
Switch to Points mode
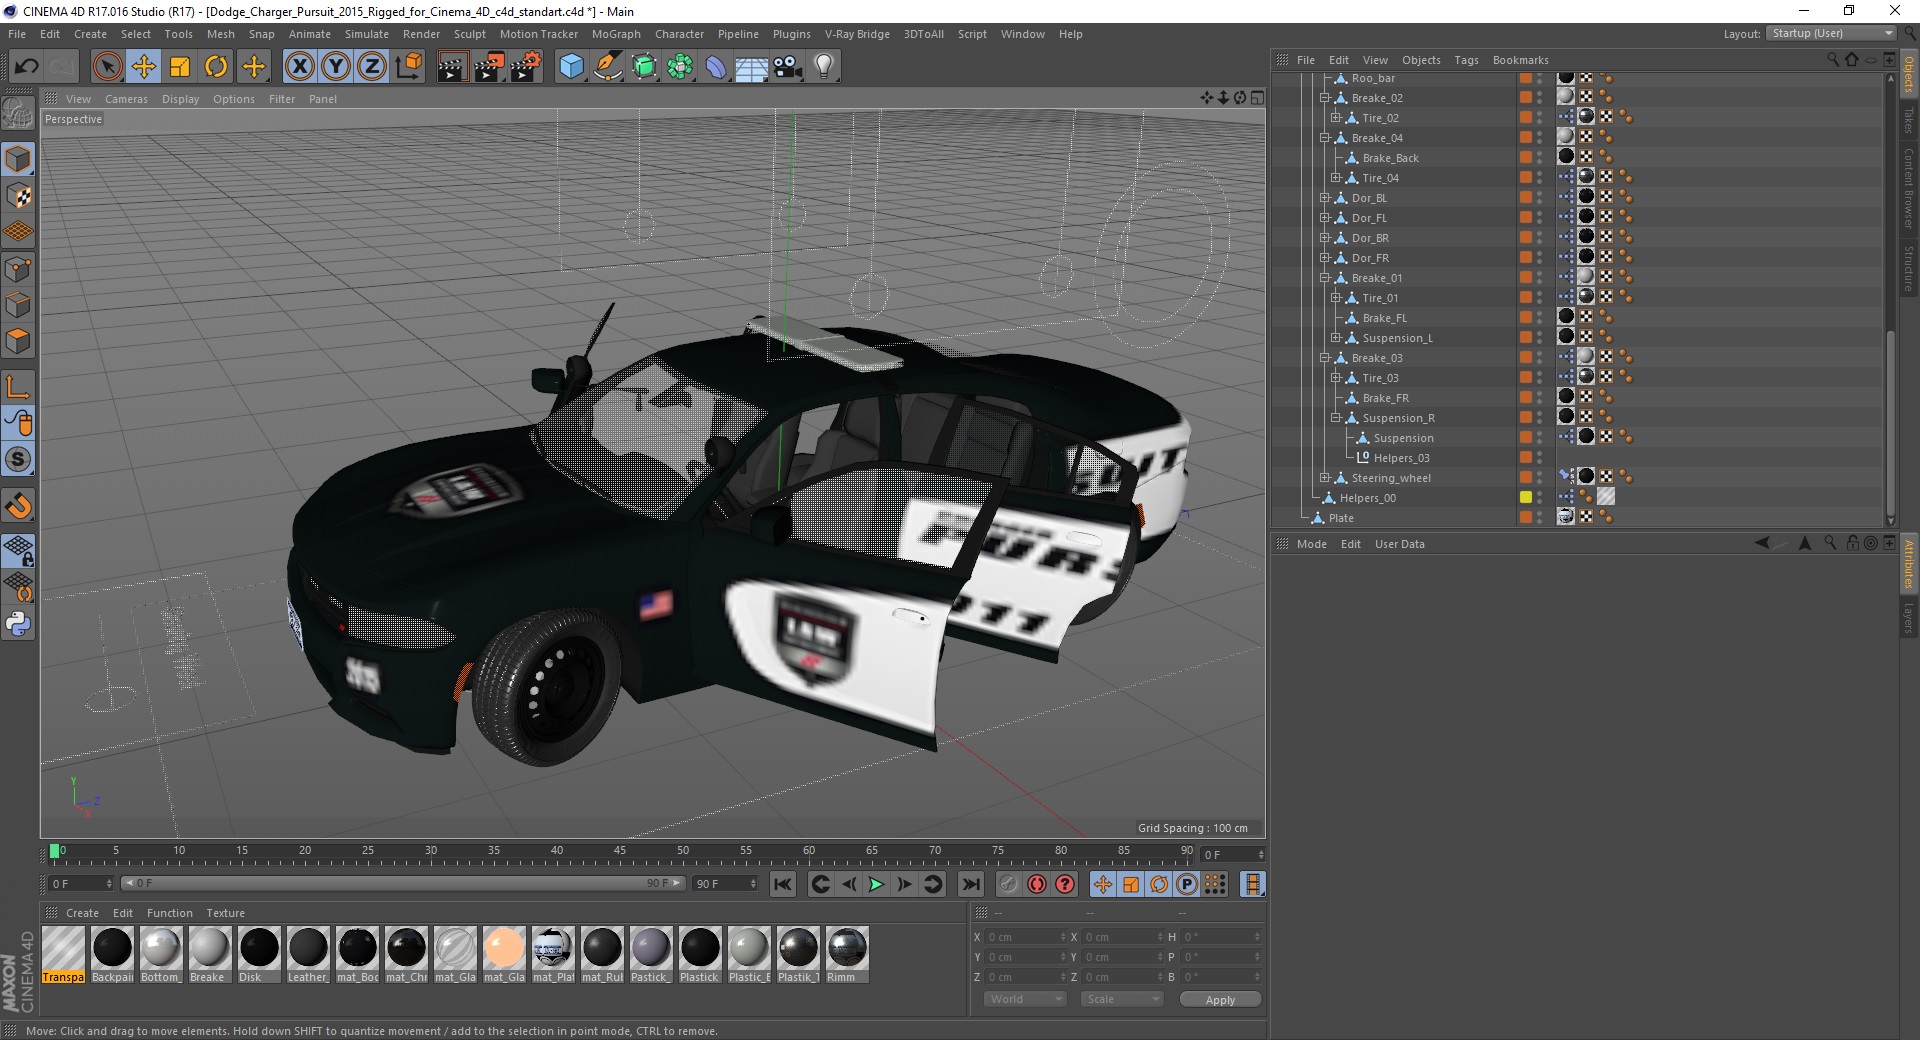tap(18, 268)
